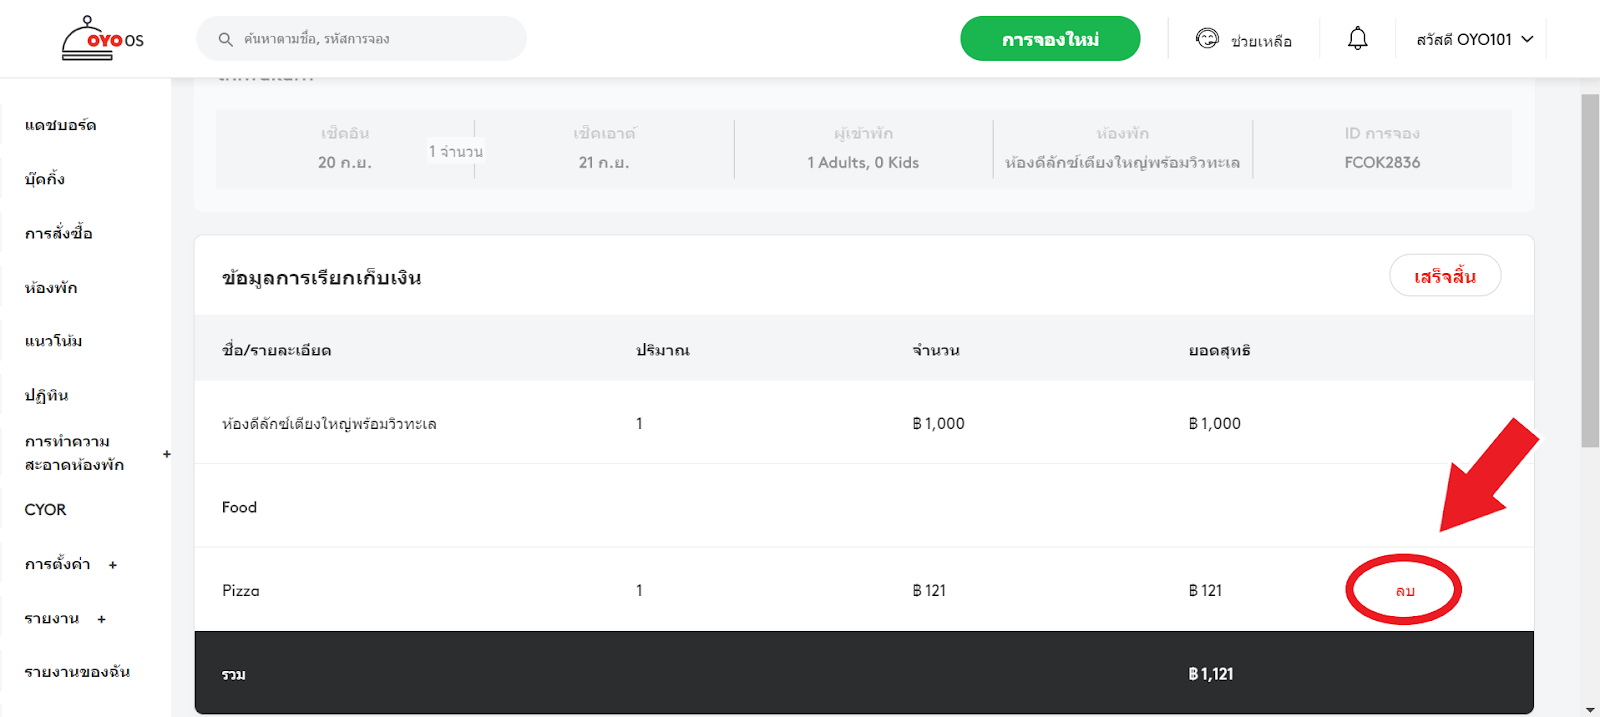Open the notification bell
This screenshot has height=717, width=1600.
click(1357, 38)
